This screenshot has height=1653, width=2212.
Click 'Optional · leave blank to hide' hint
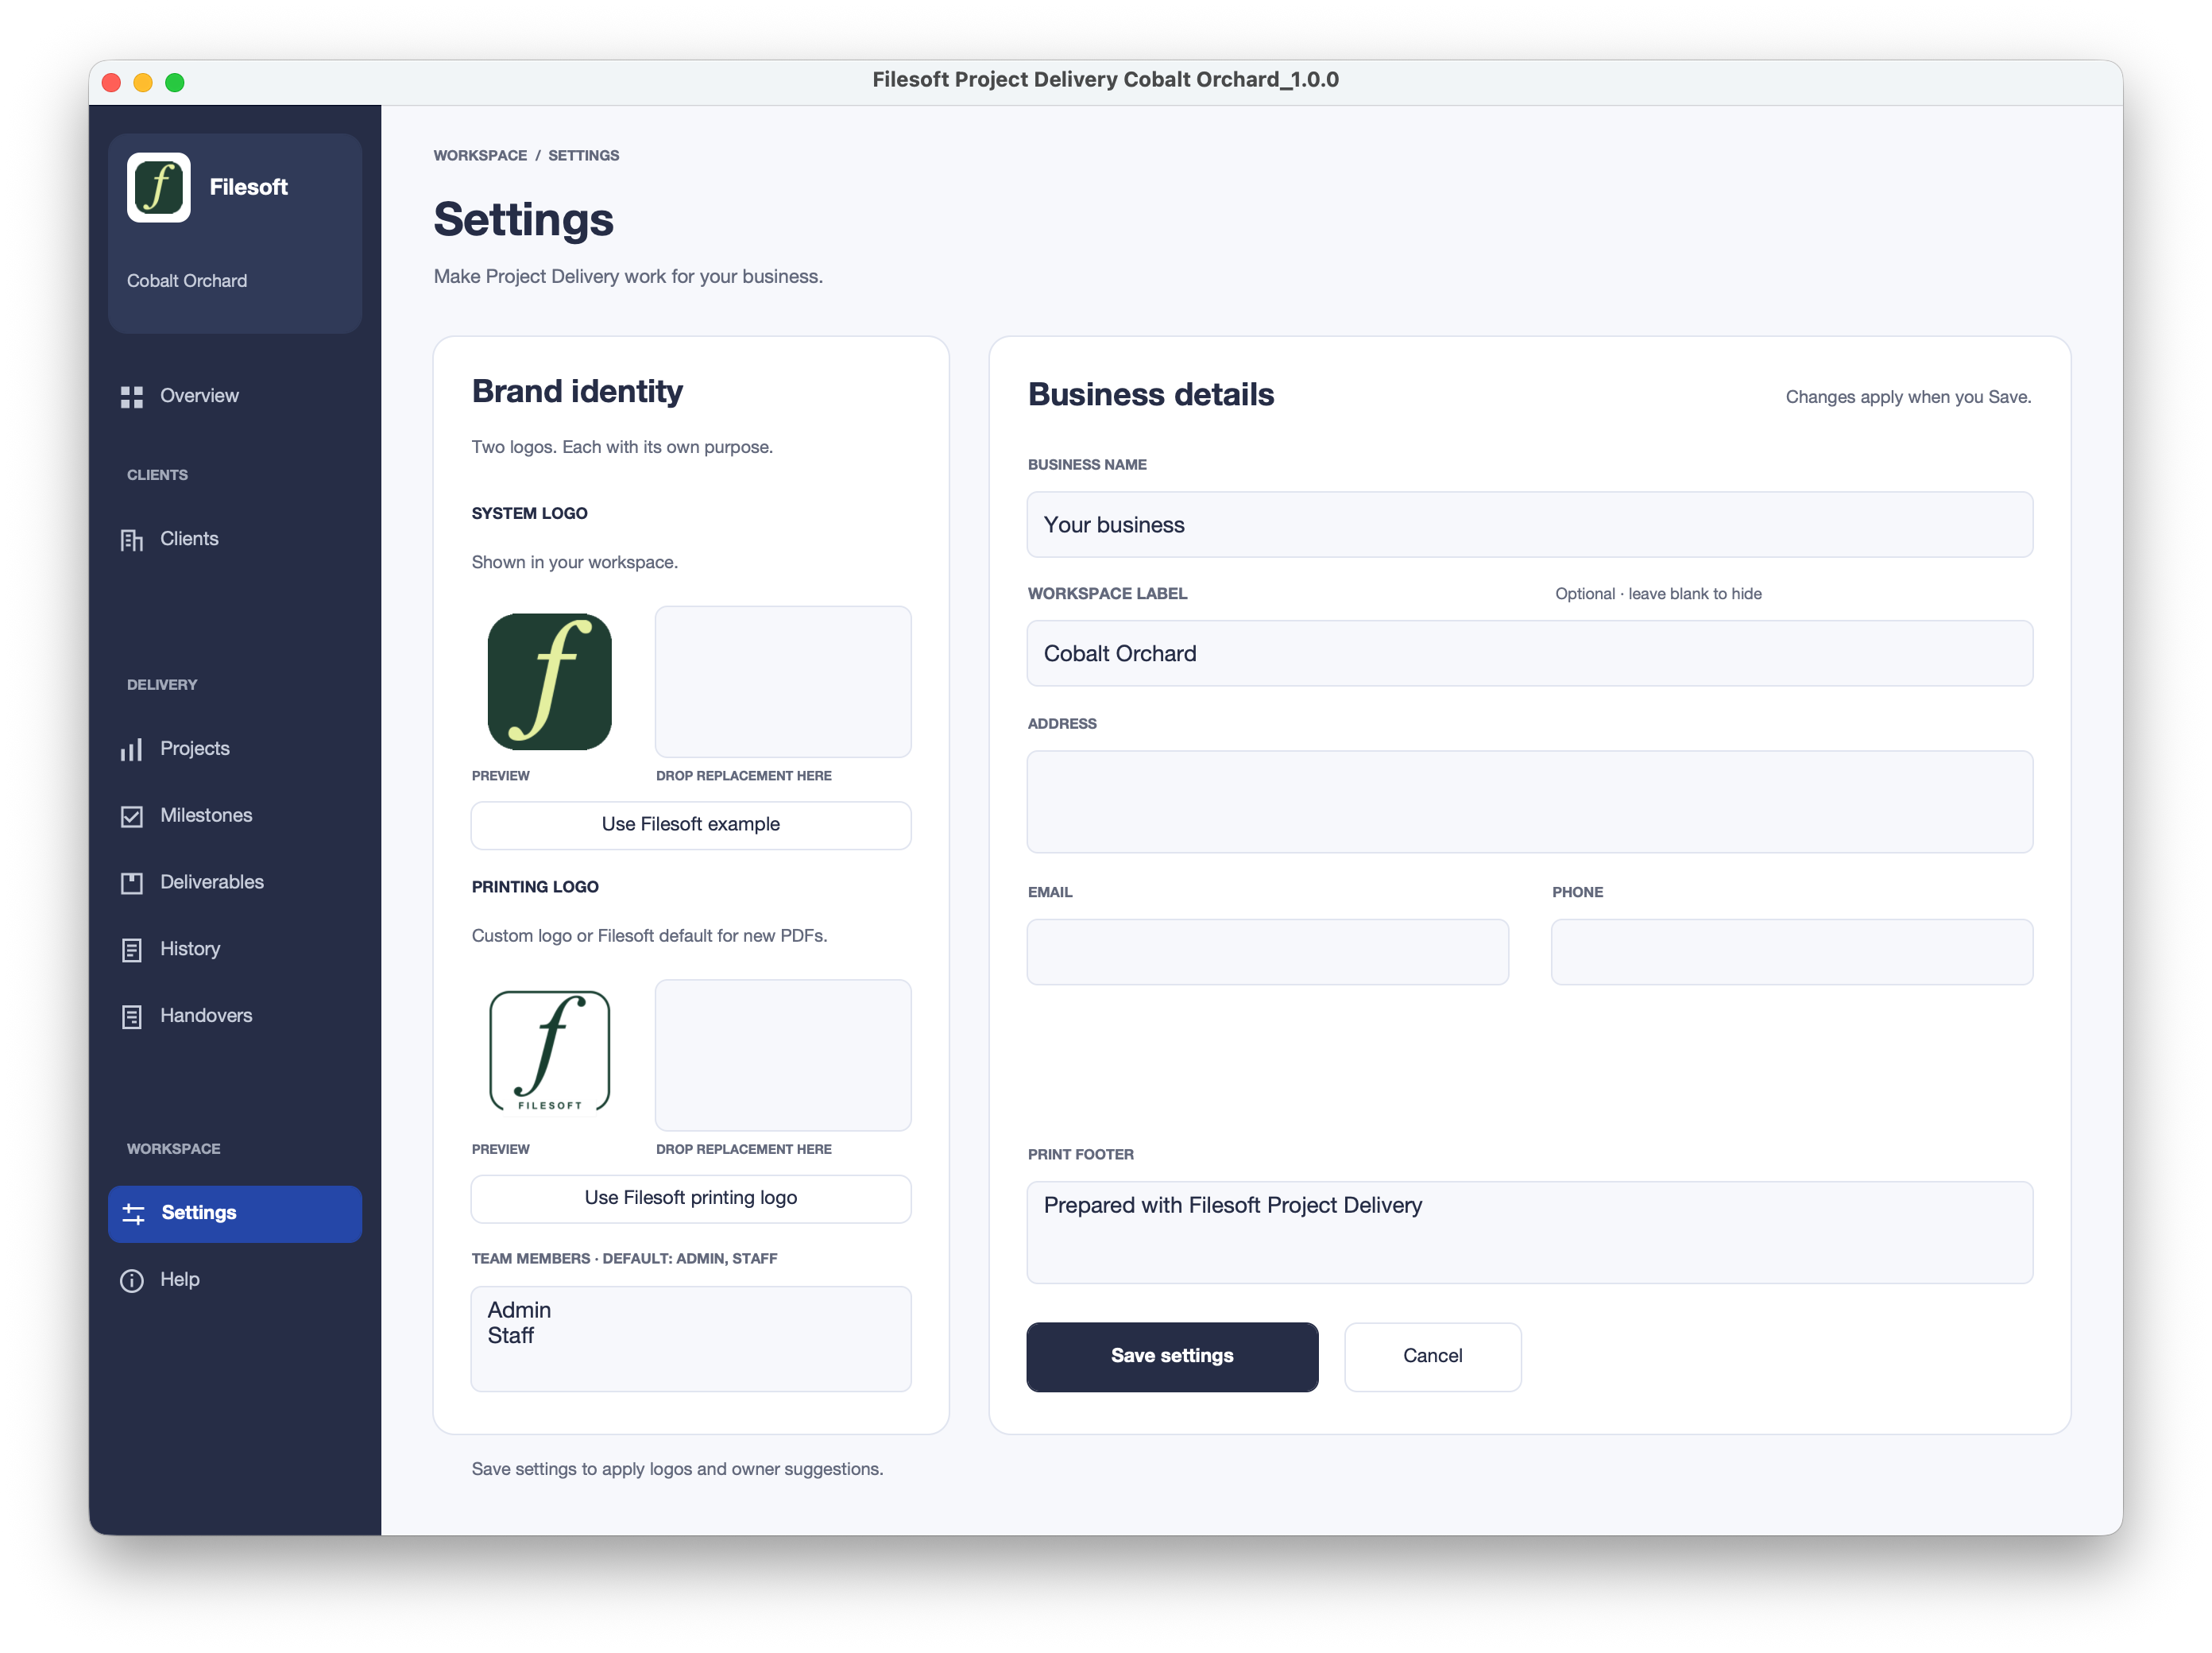pos(1658,594)
